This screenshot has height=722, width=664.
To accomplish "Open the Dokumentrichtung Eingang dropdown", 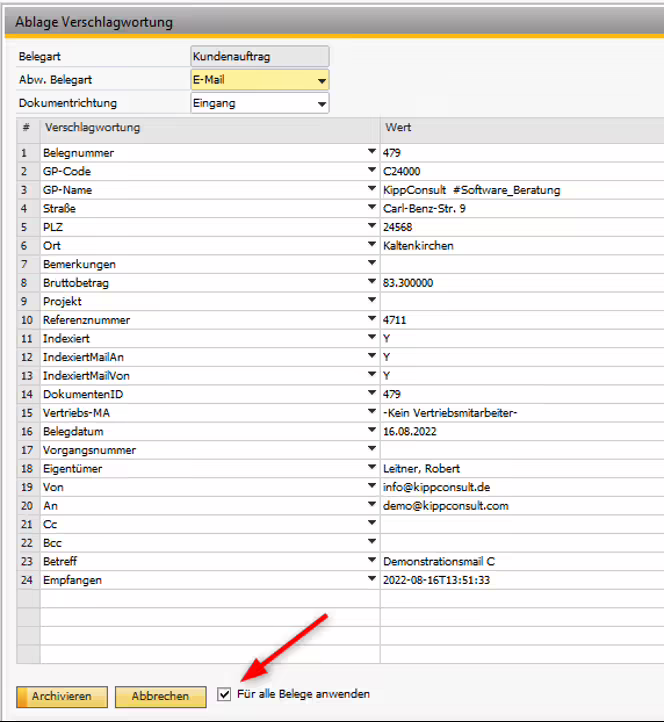I will tap(321, 104).
